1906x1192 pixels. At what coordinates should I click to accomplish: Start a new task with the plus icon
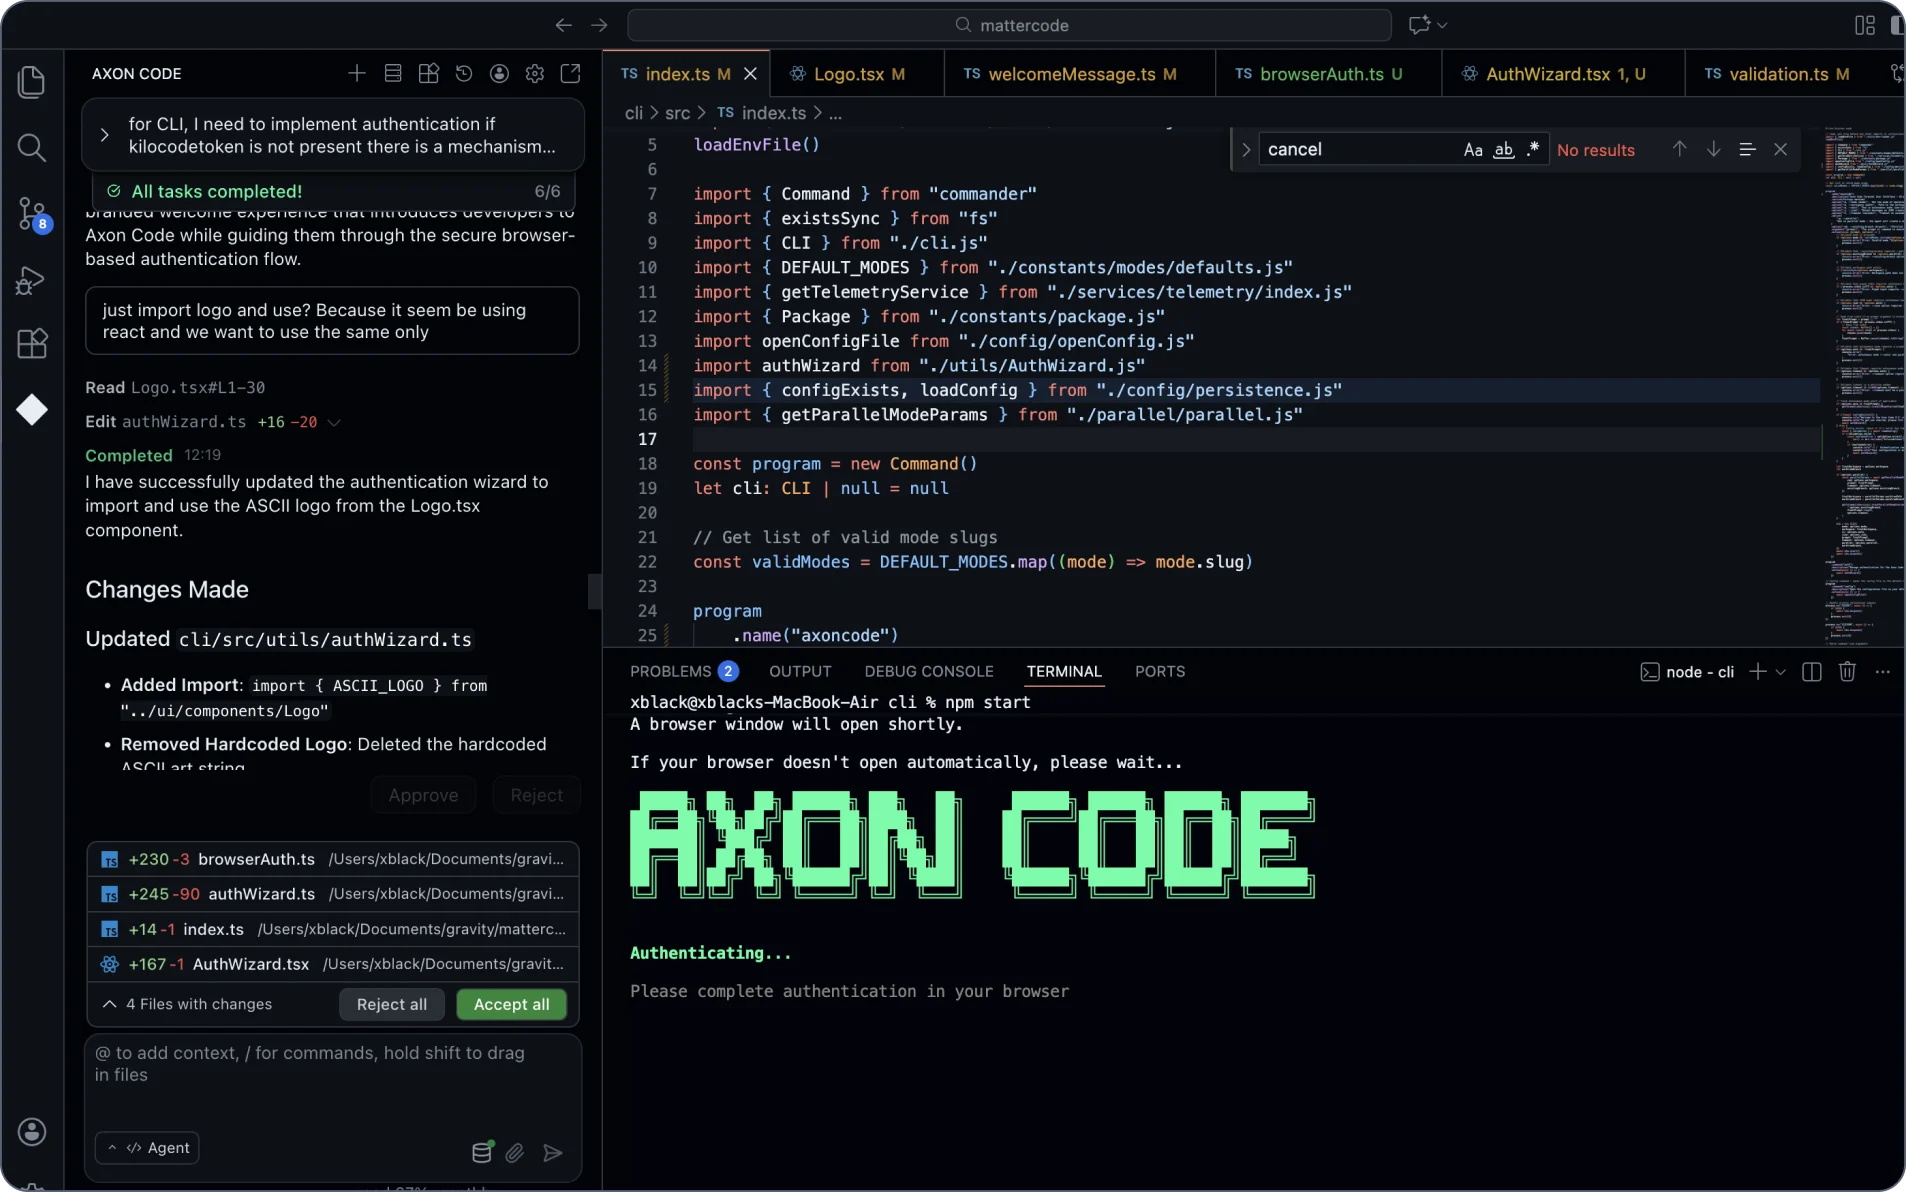coord(357,73)
